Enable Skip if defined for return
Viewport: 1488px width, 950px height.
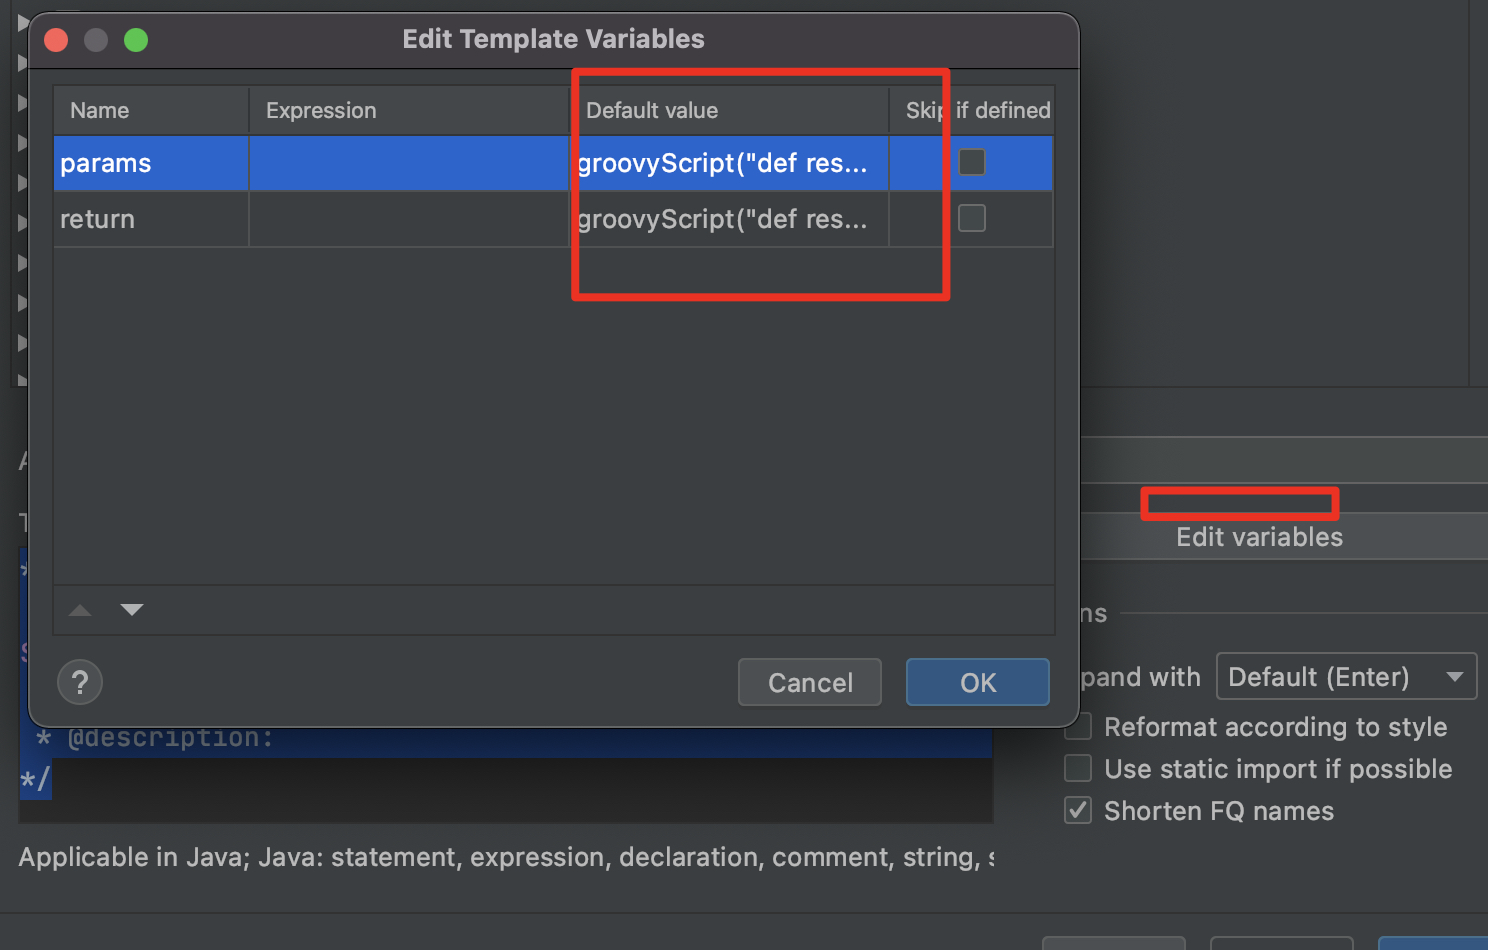pos(971,218)
